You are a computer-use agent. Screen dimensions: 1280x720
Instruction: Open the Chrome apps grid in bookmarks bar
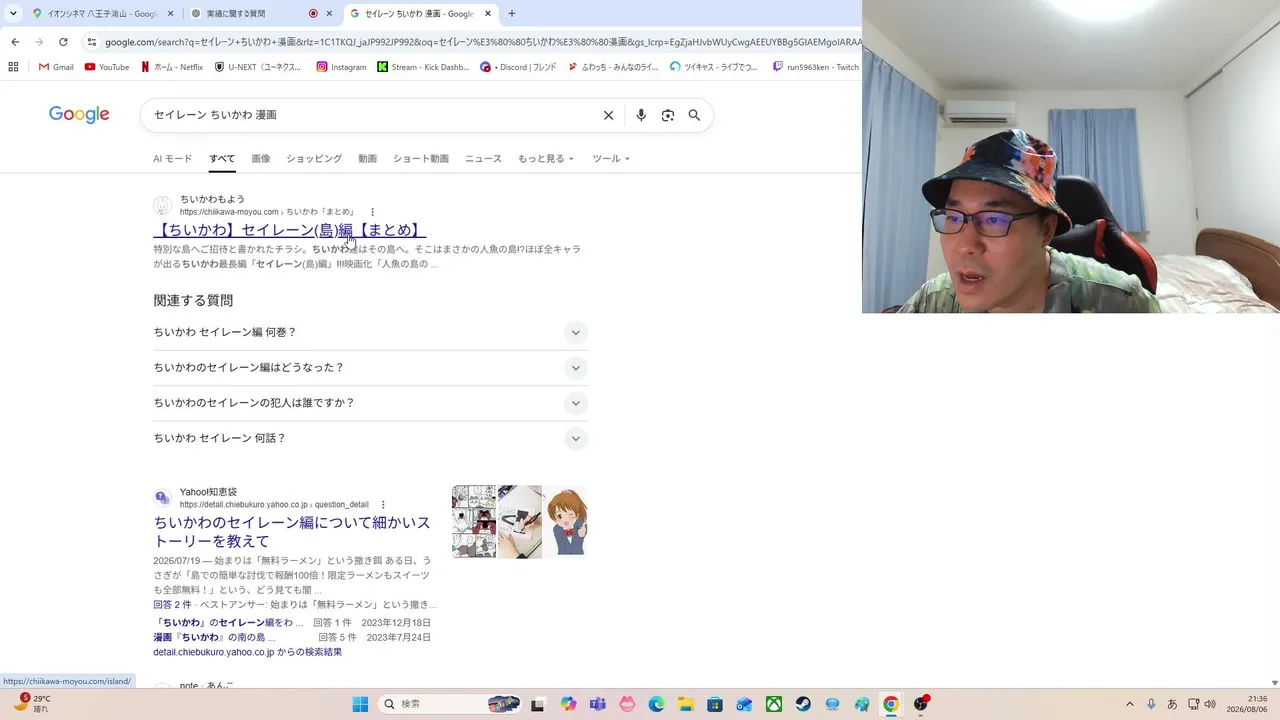pyautogui.click(x=13, y=67)
